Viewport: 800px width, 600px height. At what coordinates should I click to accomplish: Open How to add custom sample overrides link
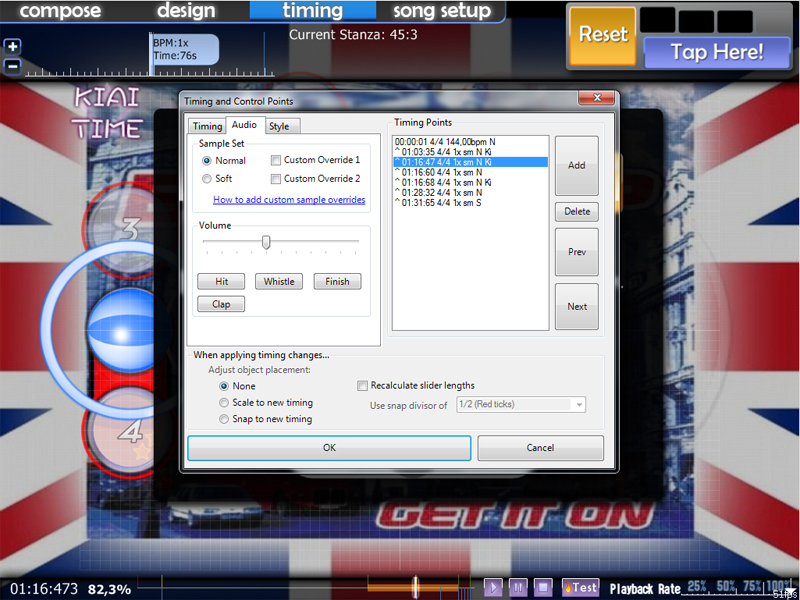coord(289,199)
